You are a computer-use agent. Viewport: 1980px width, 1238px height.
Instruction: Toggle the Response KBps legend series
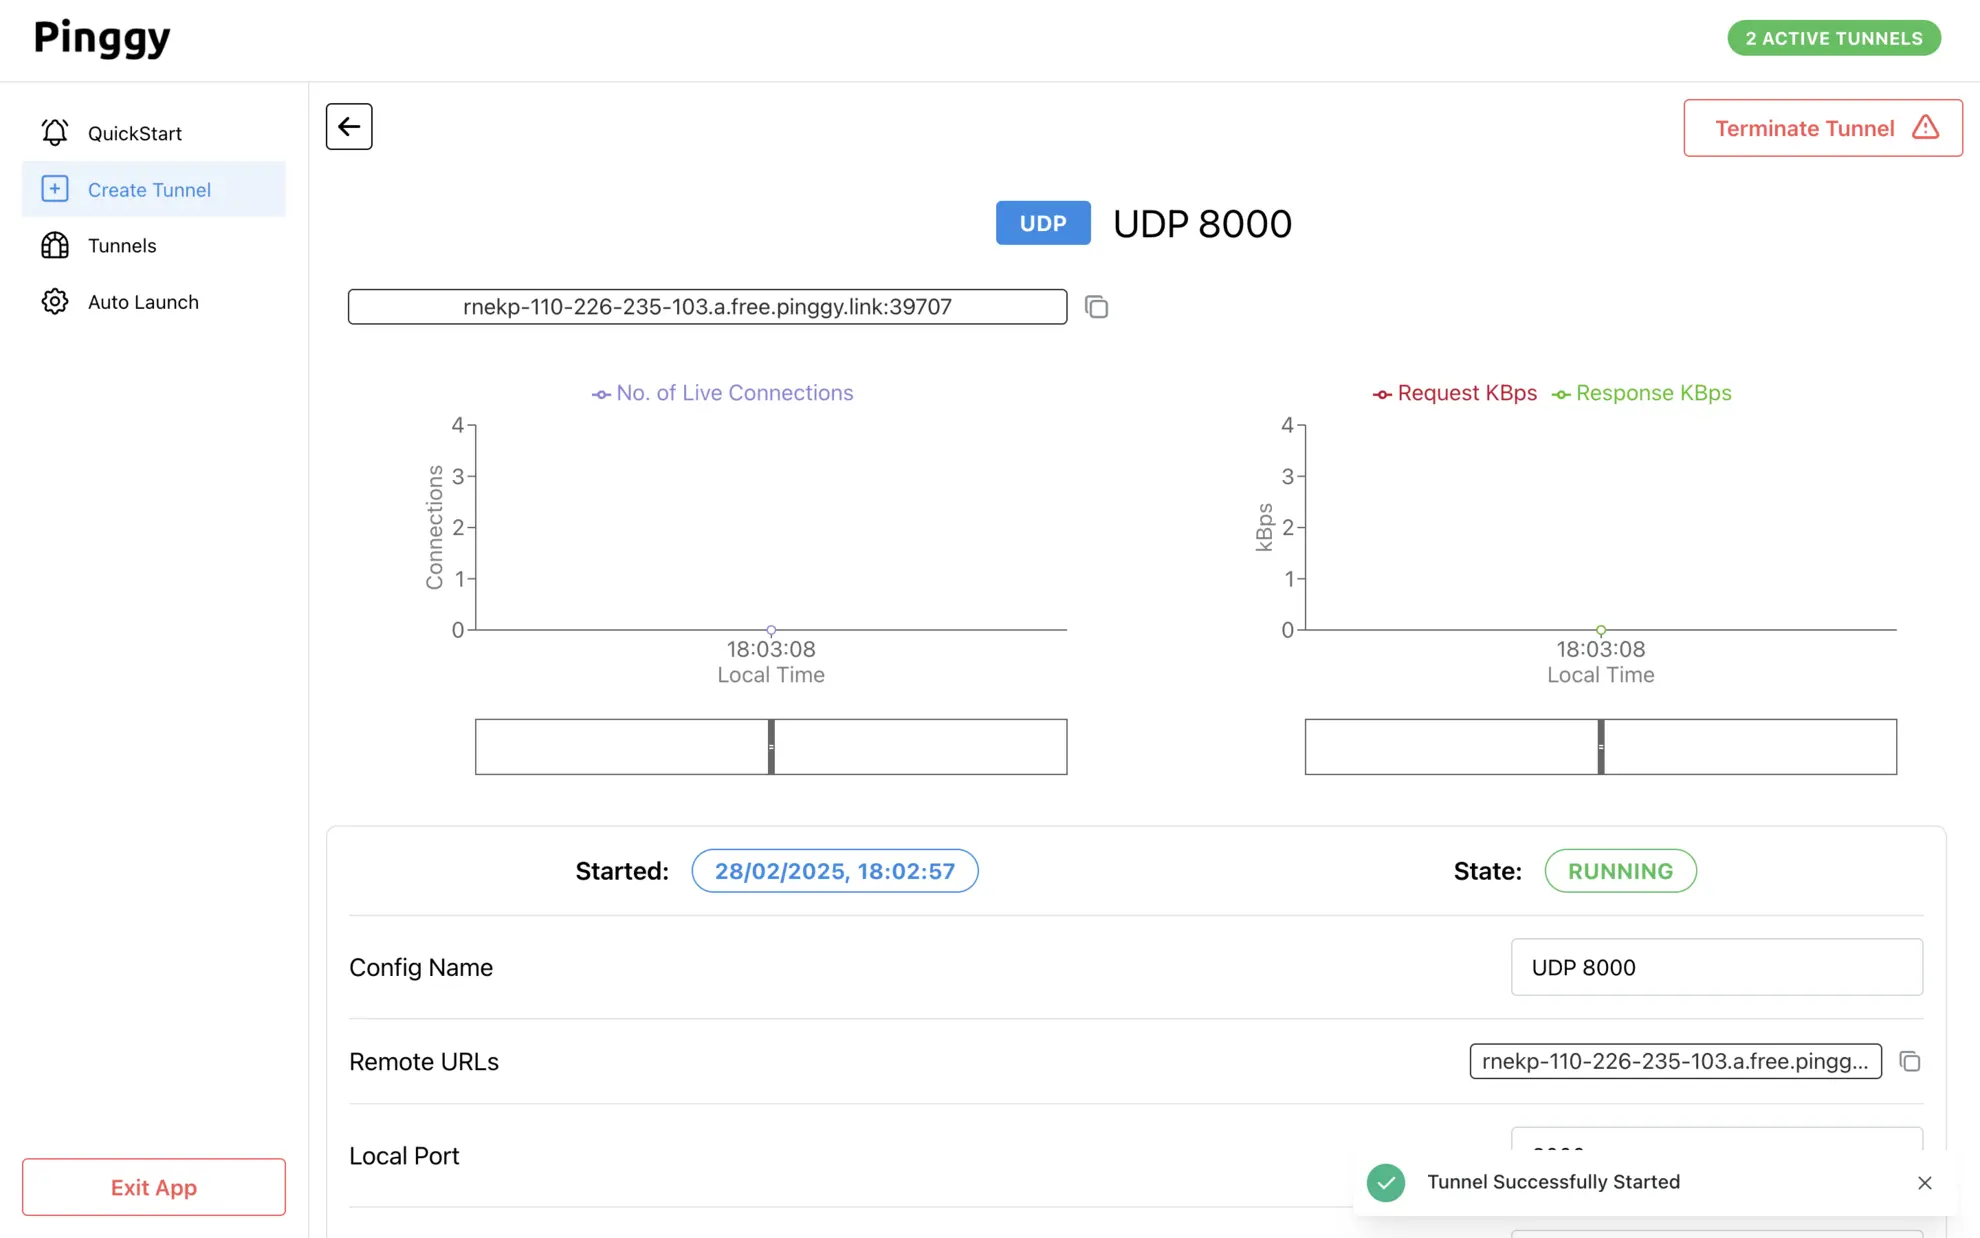(1641, 393)
